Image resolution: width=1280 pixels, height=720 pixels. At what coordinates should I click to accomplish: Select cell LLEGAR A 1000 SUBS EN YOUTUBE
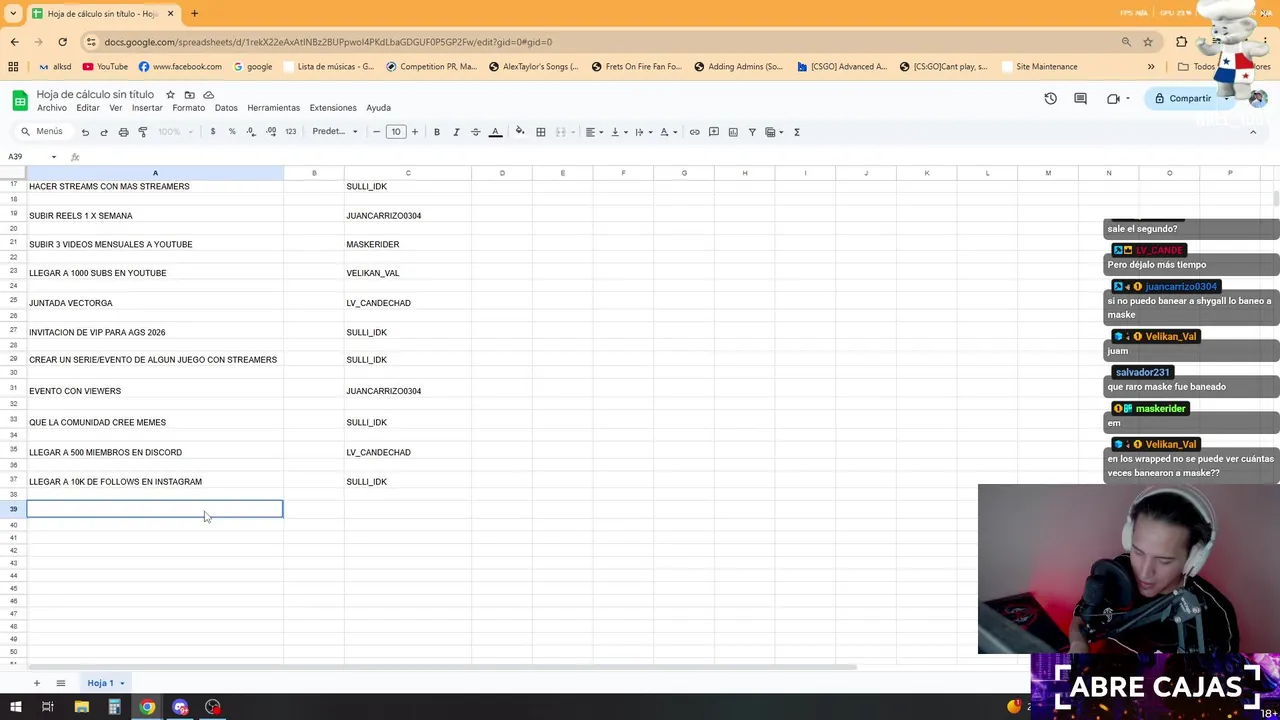point(155,273)
